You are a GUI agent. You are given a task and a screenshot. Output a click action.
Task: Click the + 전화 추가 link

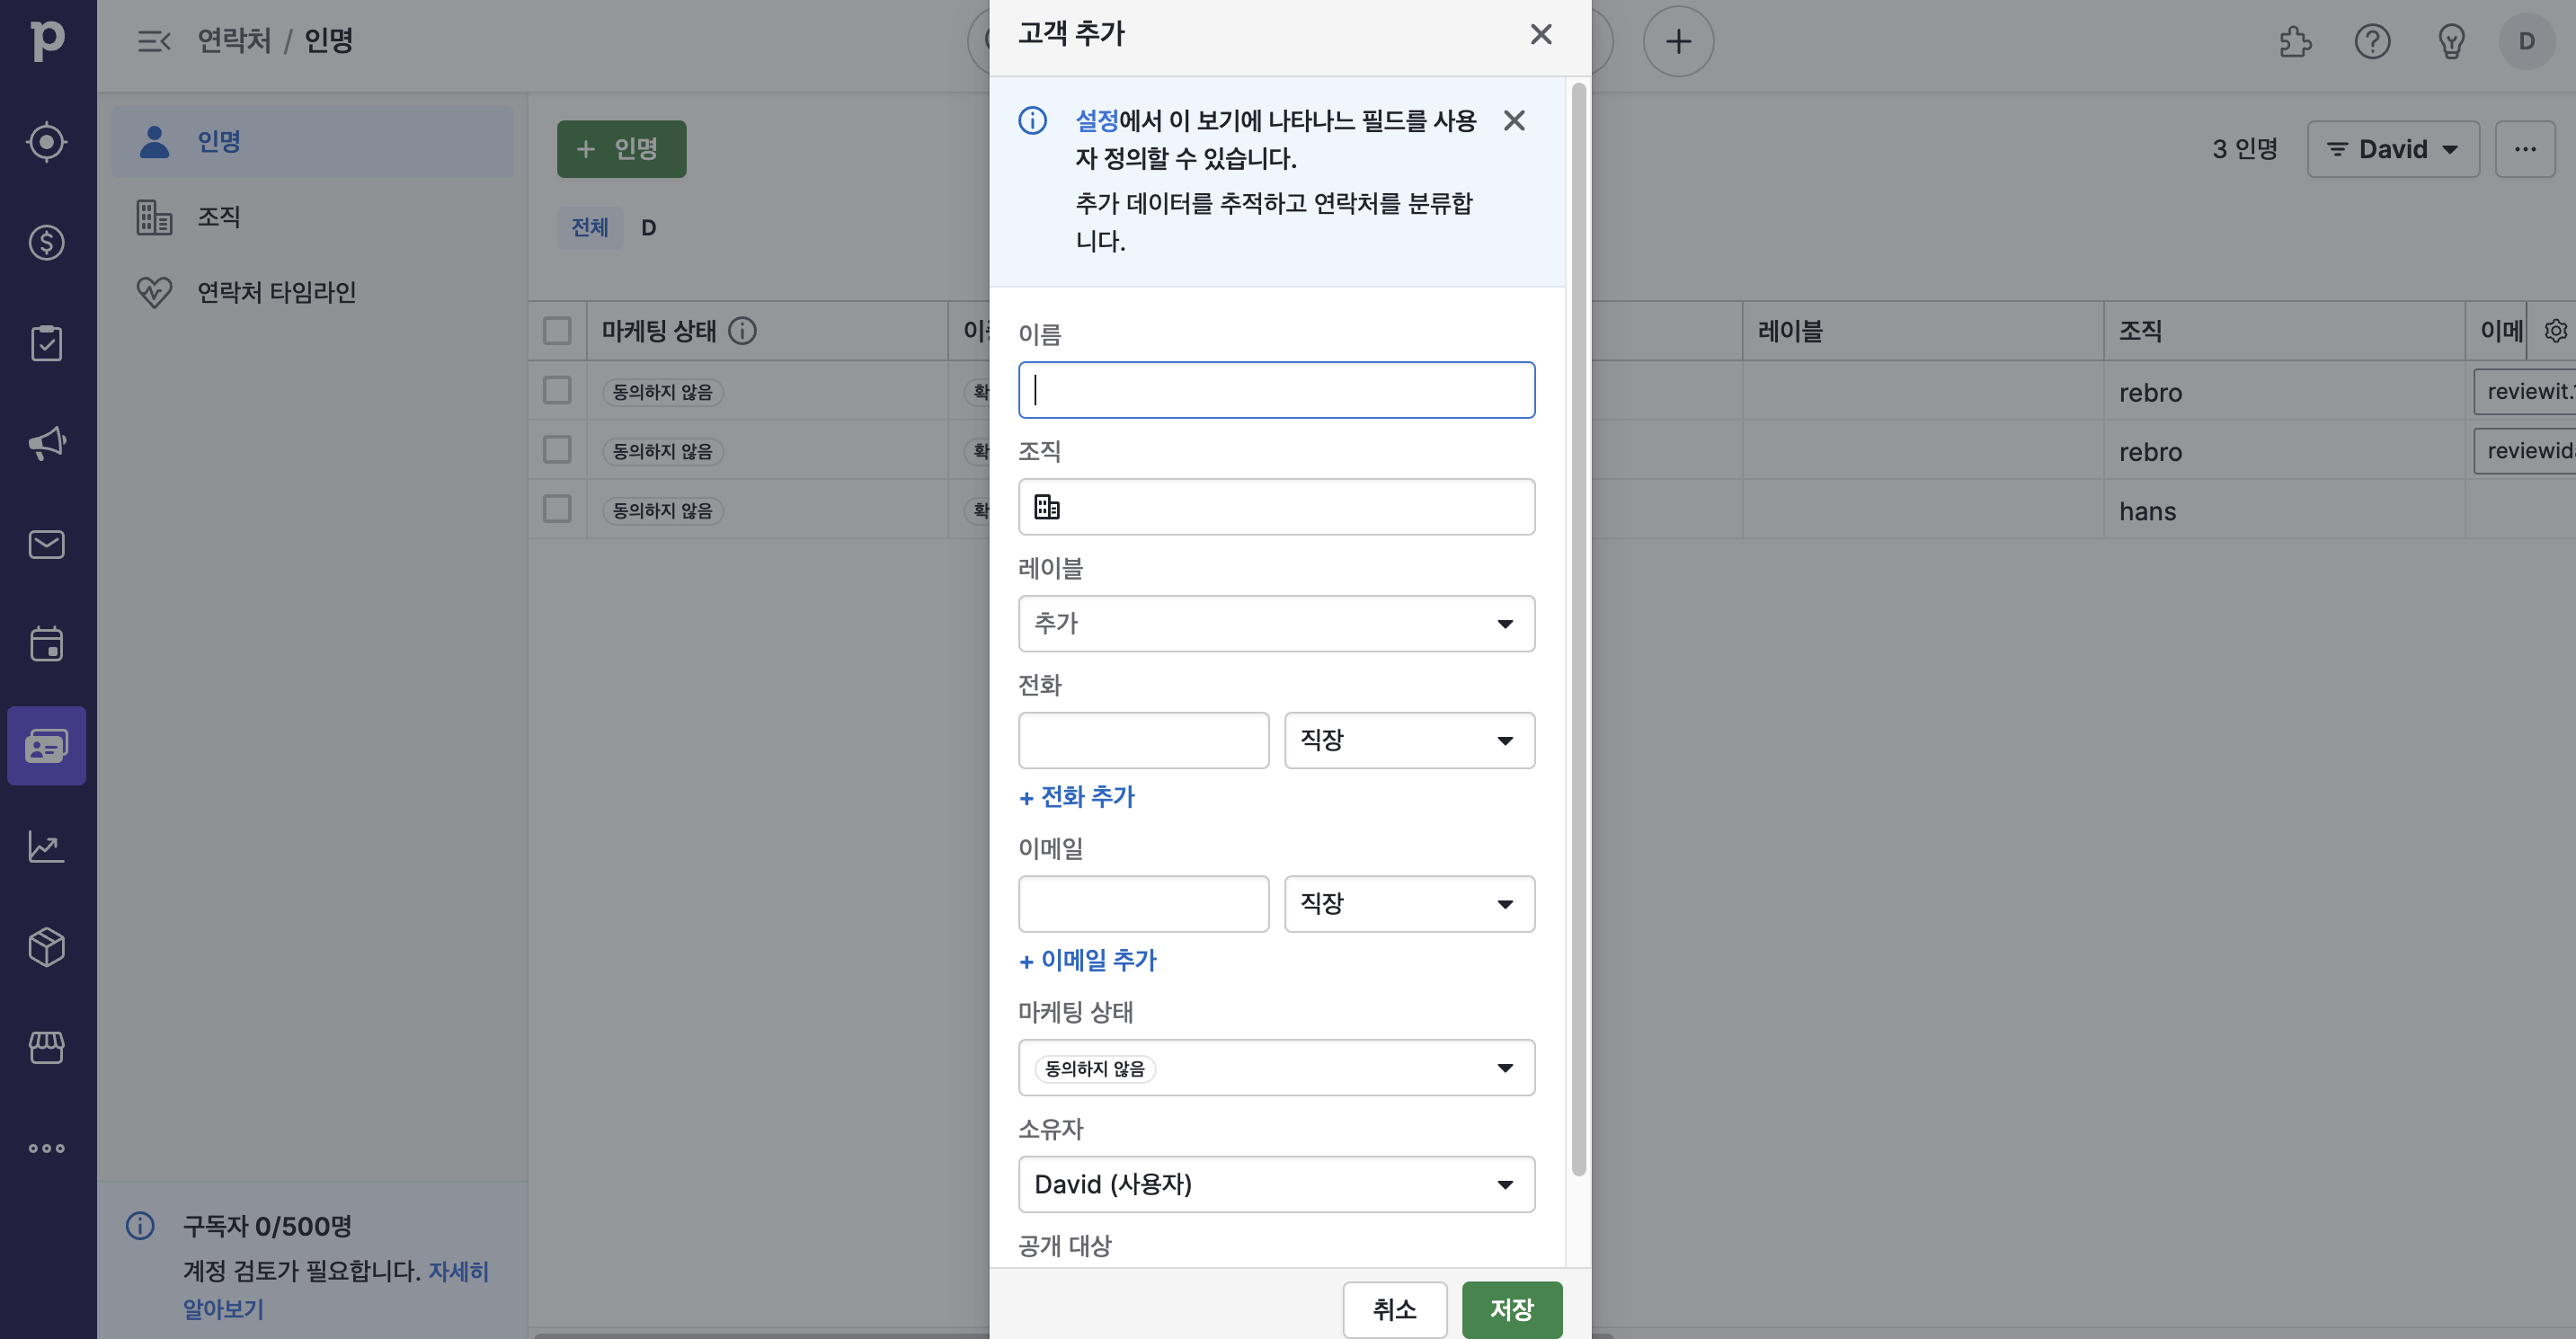[1077, 797]
